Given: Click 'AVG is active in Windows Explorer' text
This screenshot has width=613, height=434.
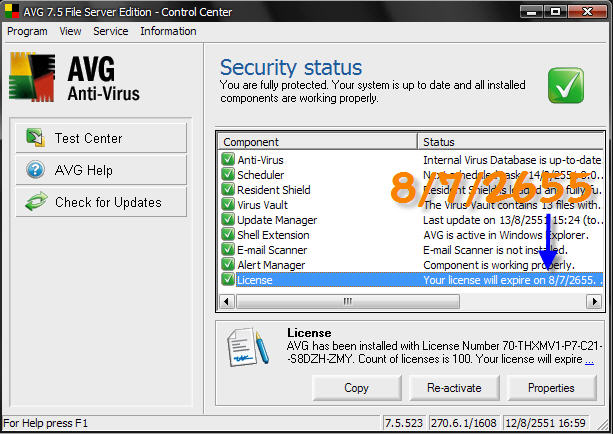Looking at the screenshot, I should point(506,235).
